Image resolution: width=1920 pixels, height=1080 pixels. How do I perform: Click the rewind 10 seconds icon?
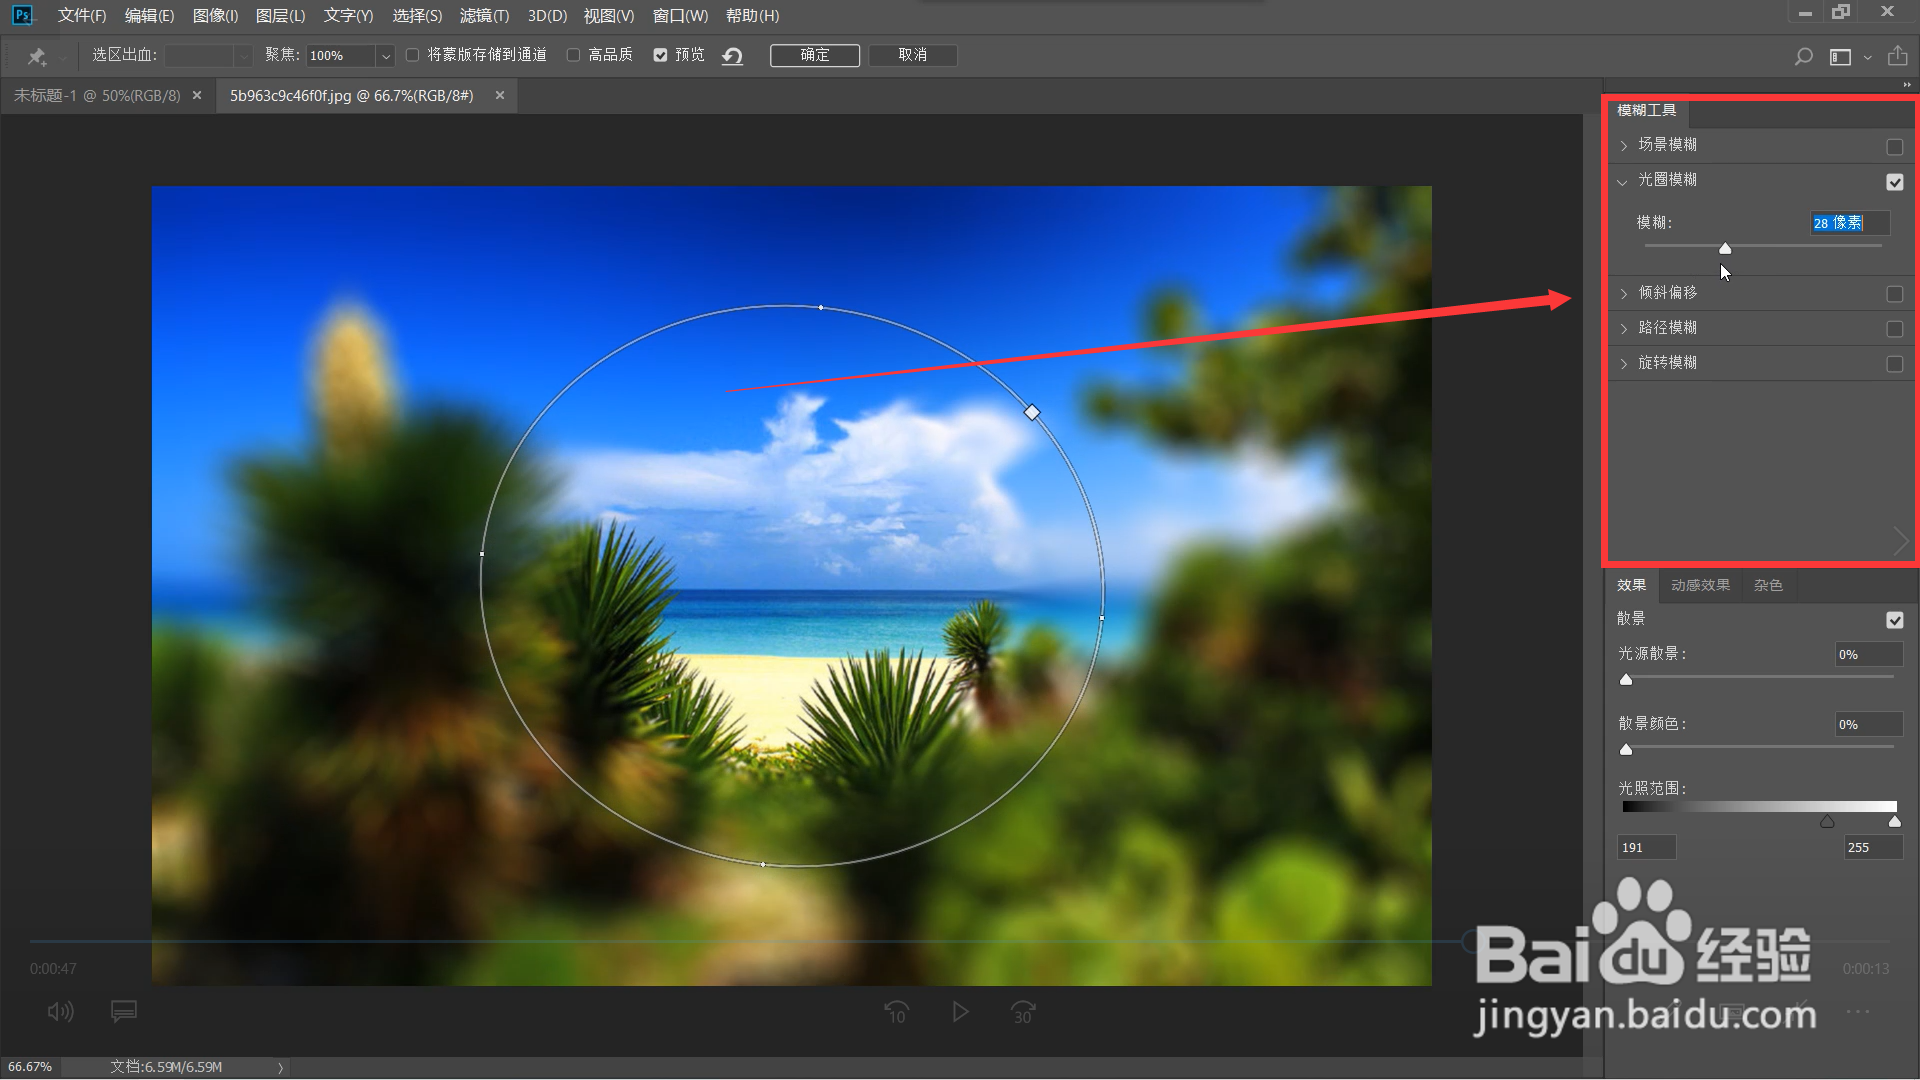[896, 1012]
